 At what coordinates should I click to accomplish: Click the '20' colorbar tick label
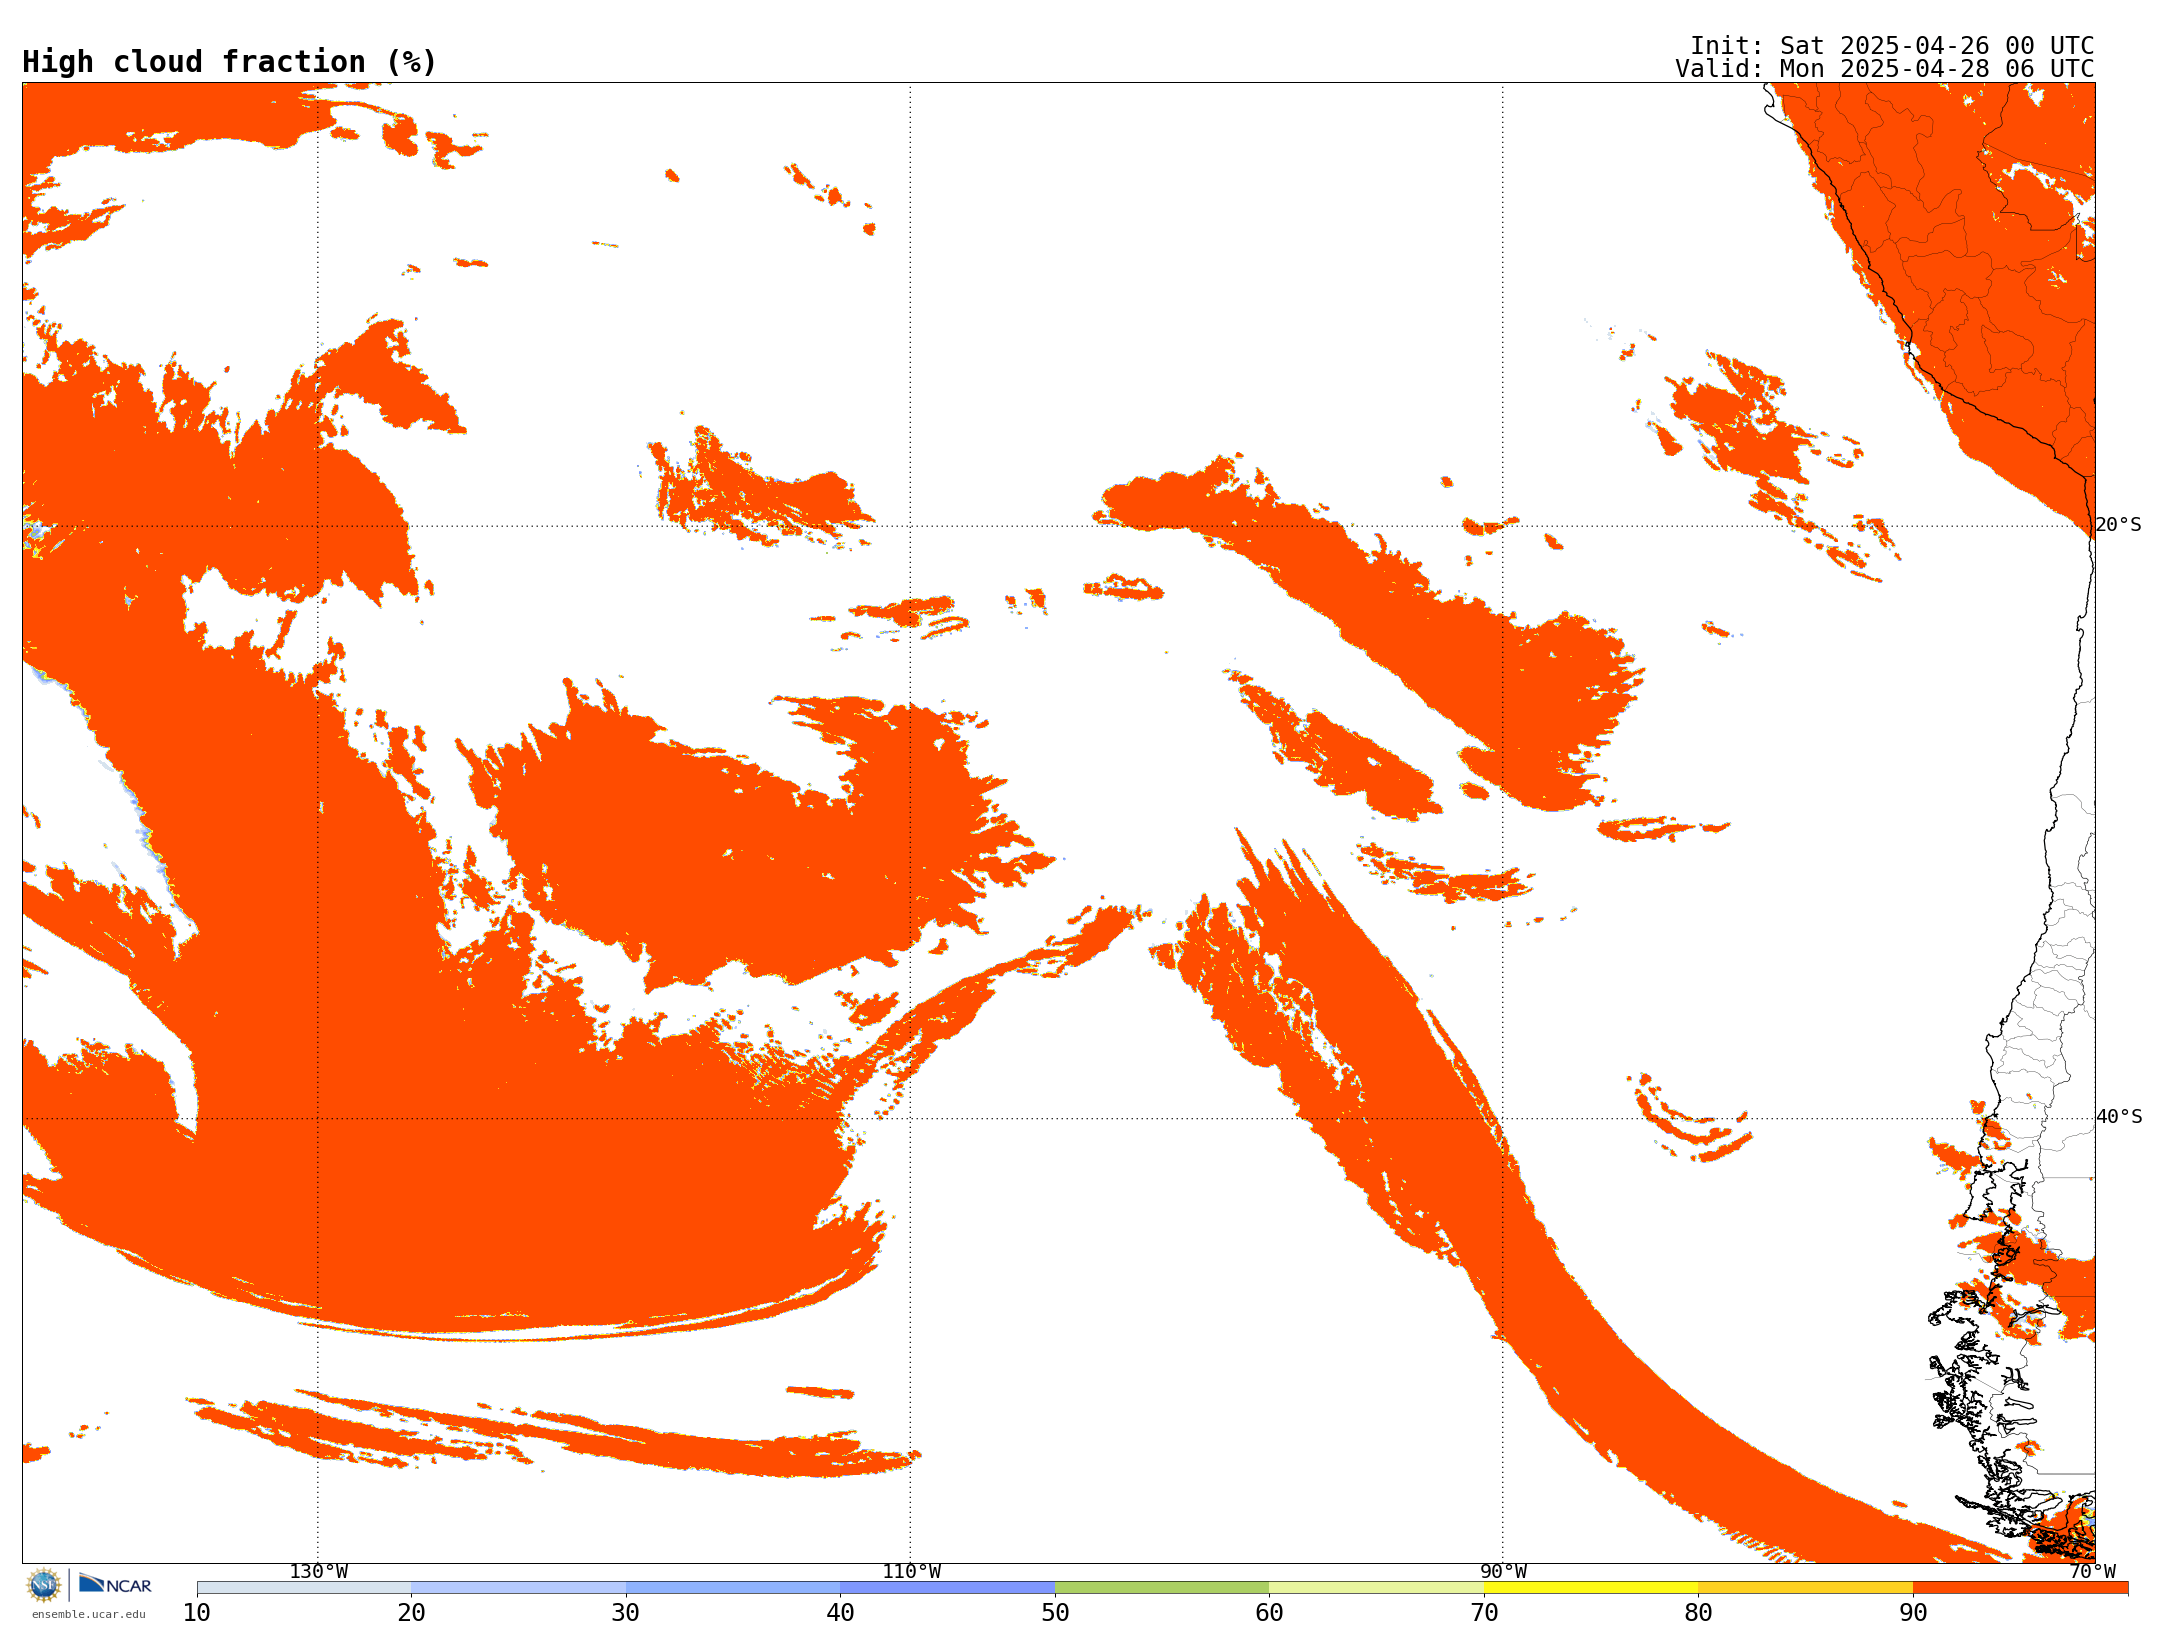click(411, 1613)
